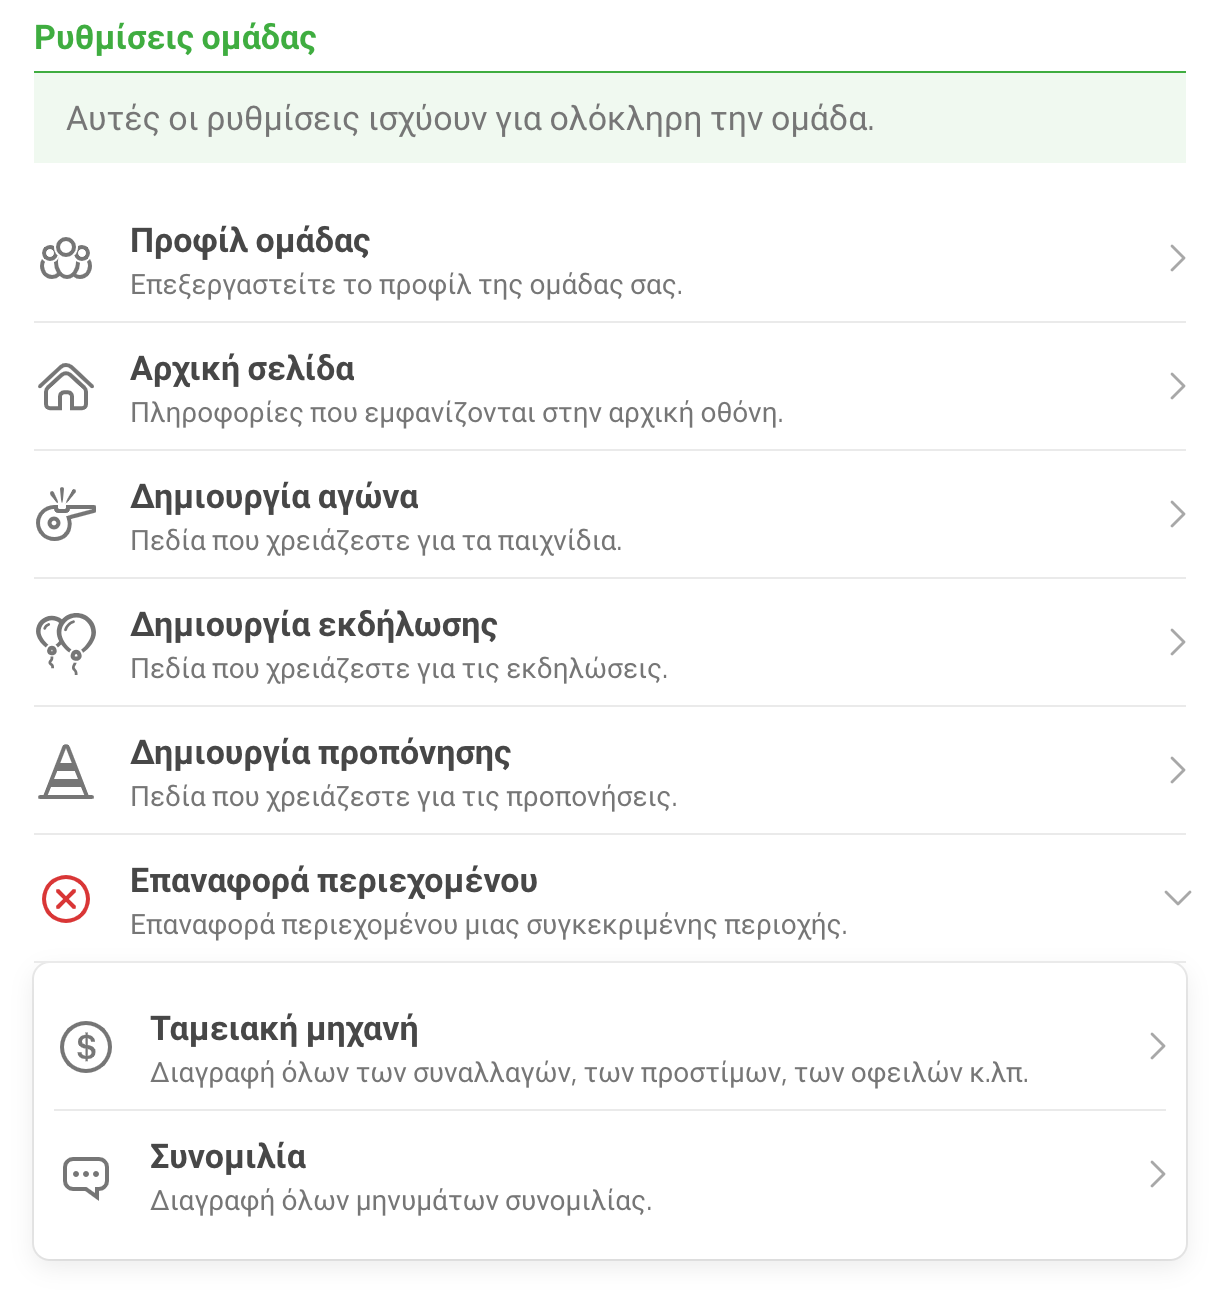Click the balloons icon for Δημιουργία εκδήλωσης
The width and height of the screenshot is (1224, 1290).
[66, 643]
